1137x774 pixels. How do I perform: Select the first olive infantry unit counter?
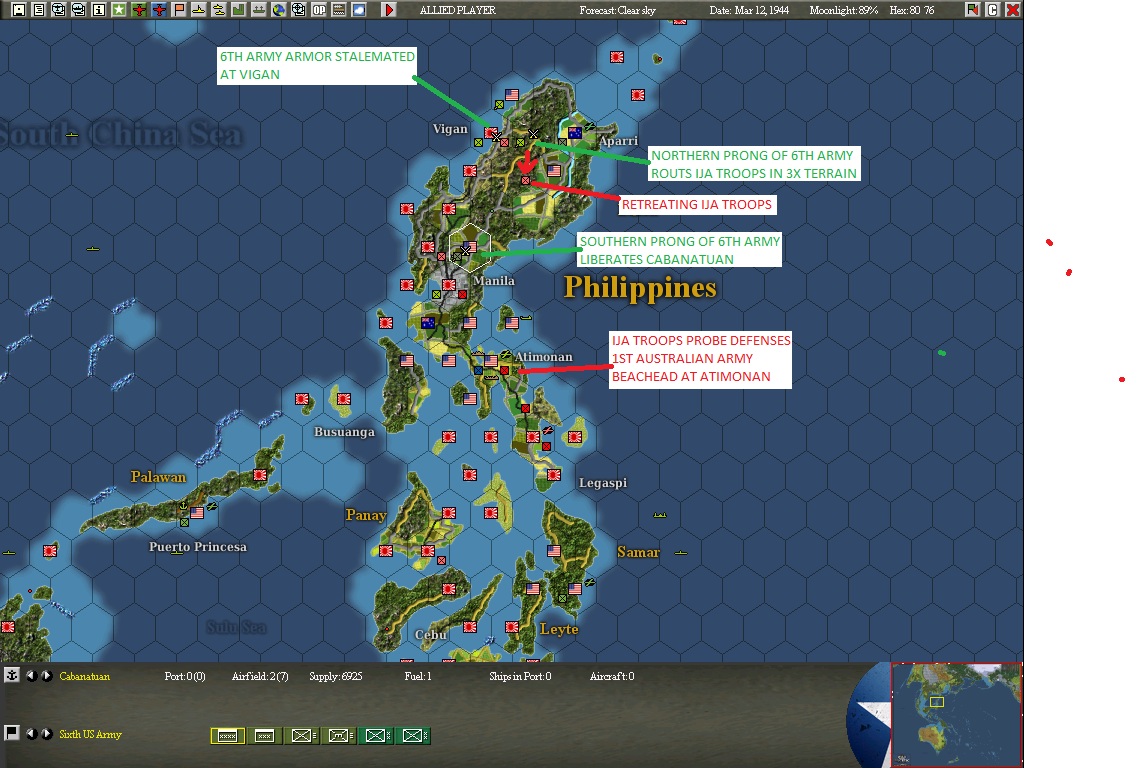point(302,736)
